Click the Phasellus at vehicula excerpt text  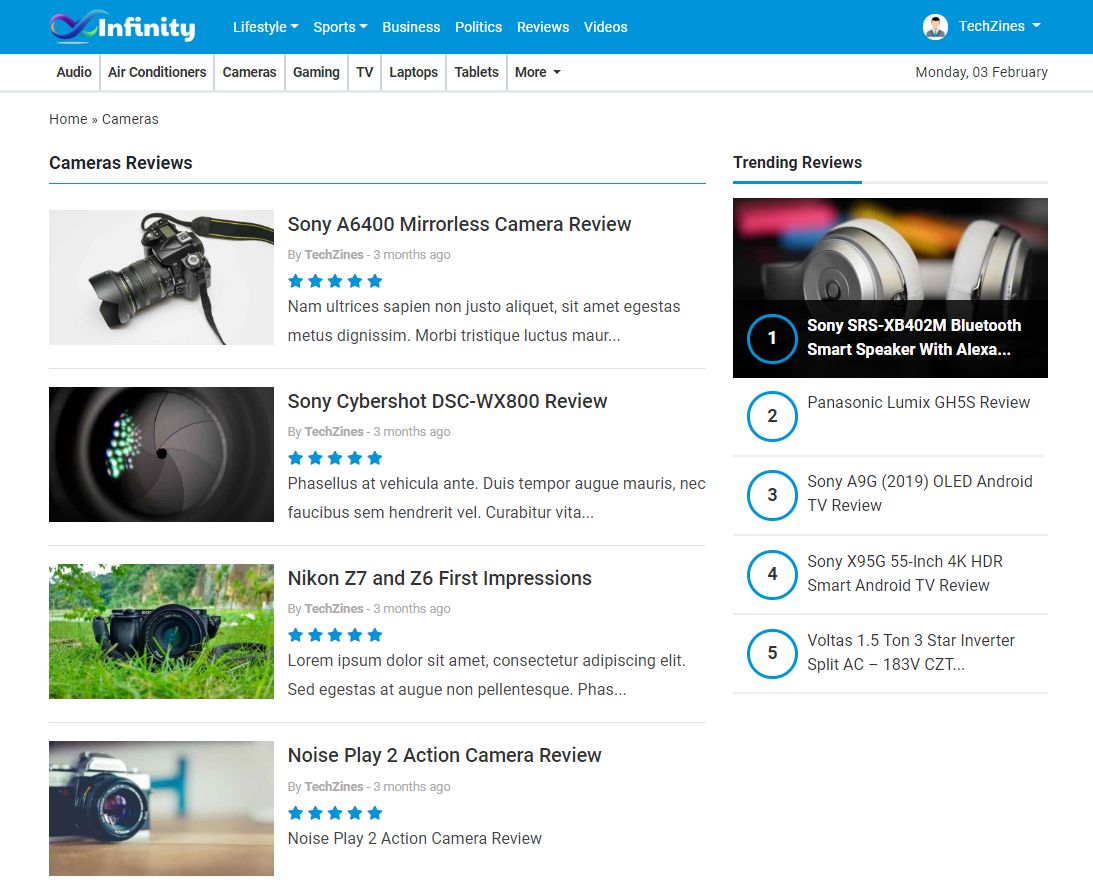[496, 498]
